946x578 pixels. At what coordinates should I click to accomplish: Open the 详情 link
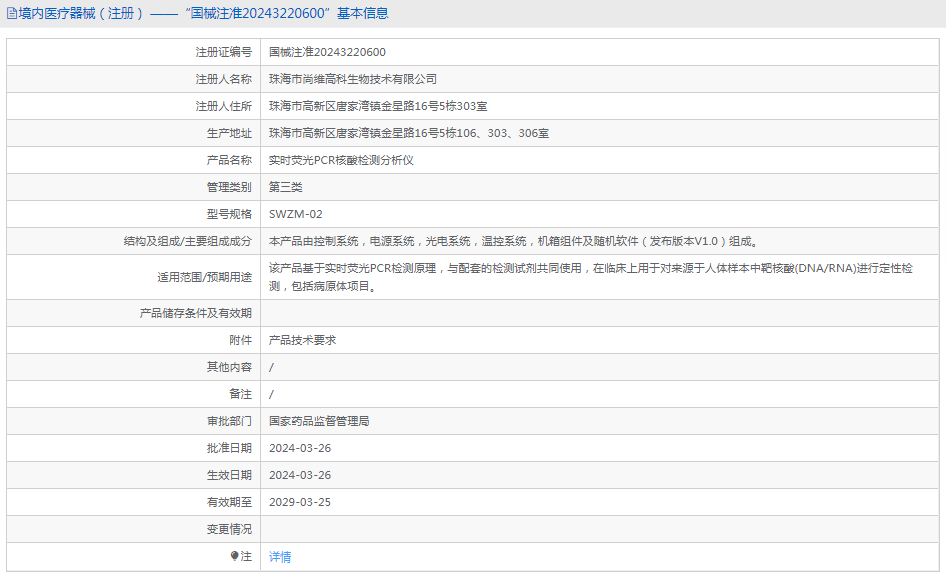[280, 557]
